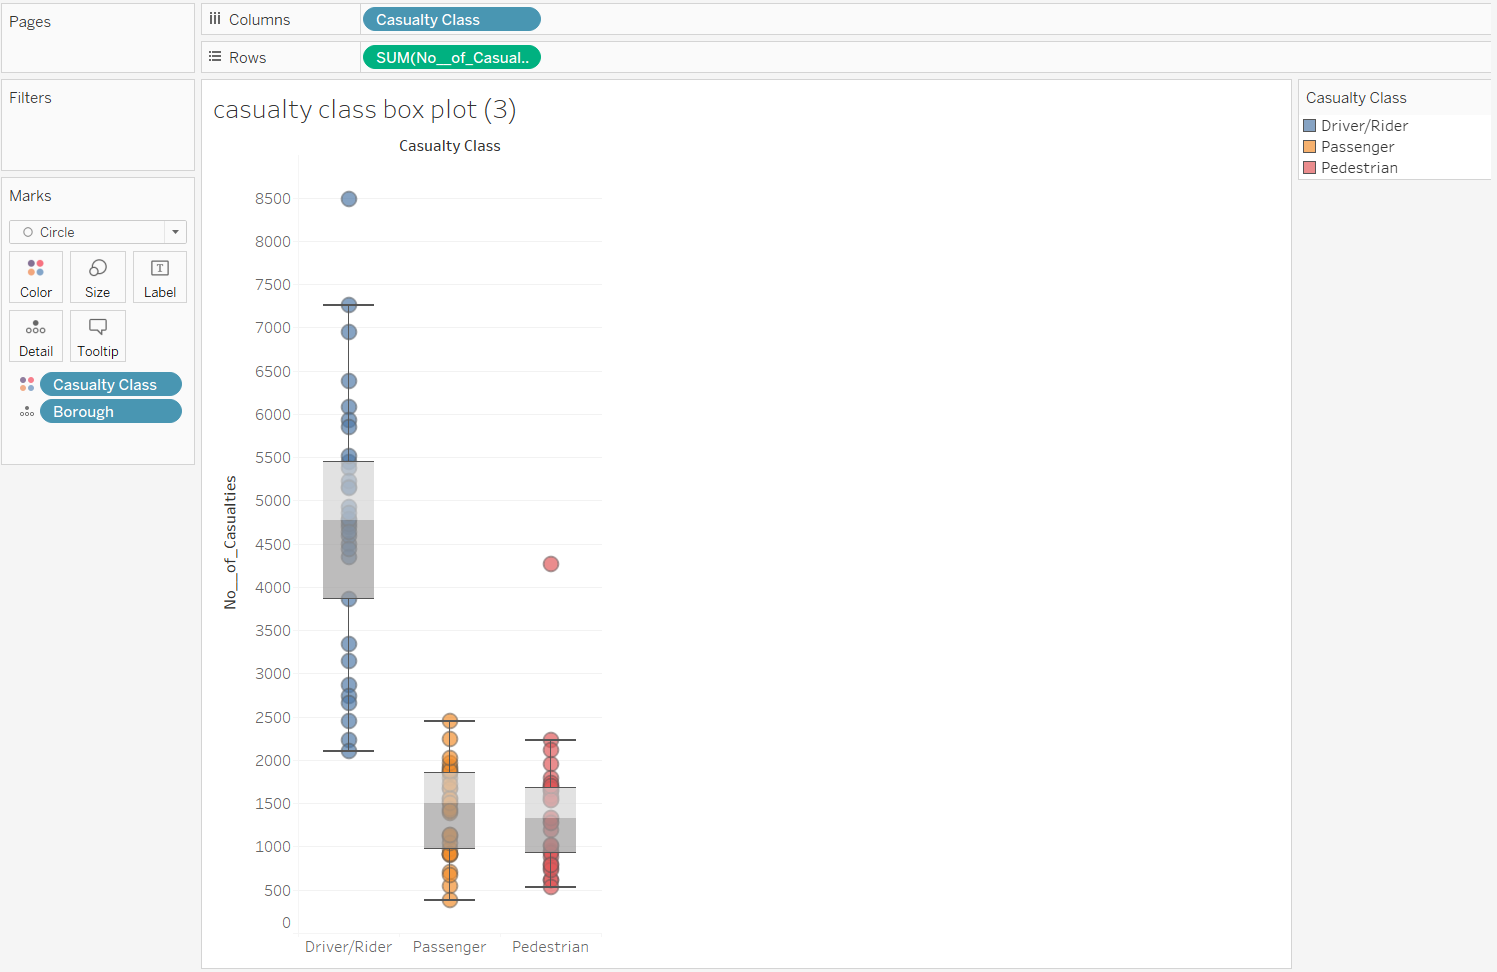This screenshot has width=1497, height=972.
Task: Click the worksheet title casualty class box plot
Action: coord(363,109)
